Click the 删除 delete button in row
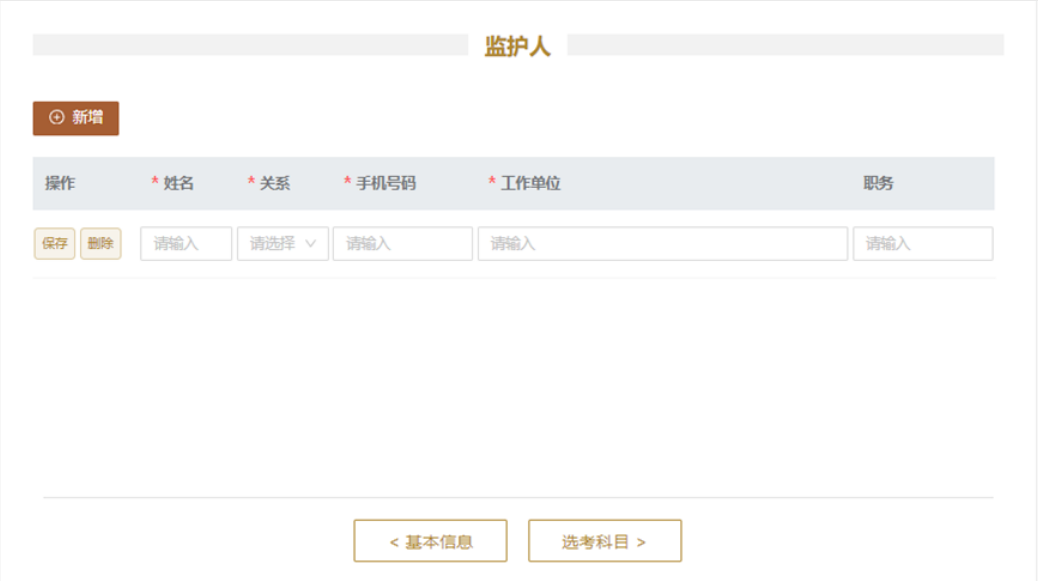 pos(100,244)
